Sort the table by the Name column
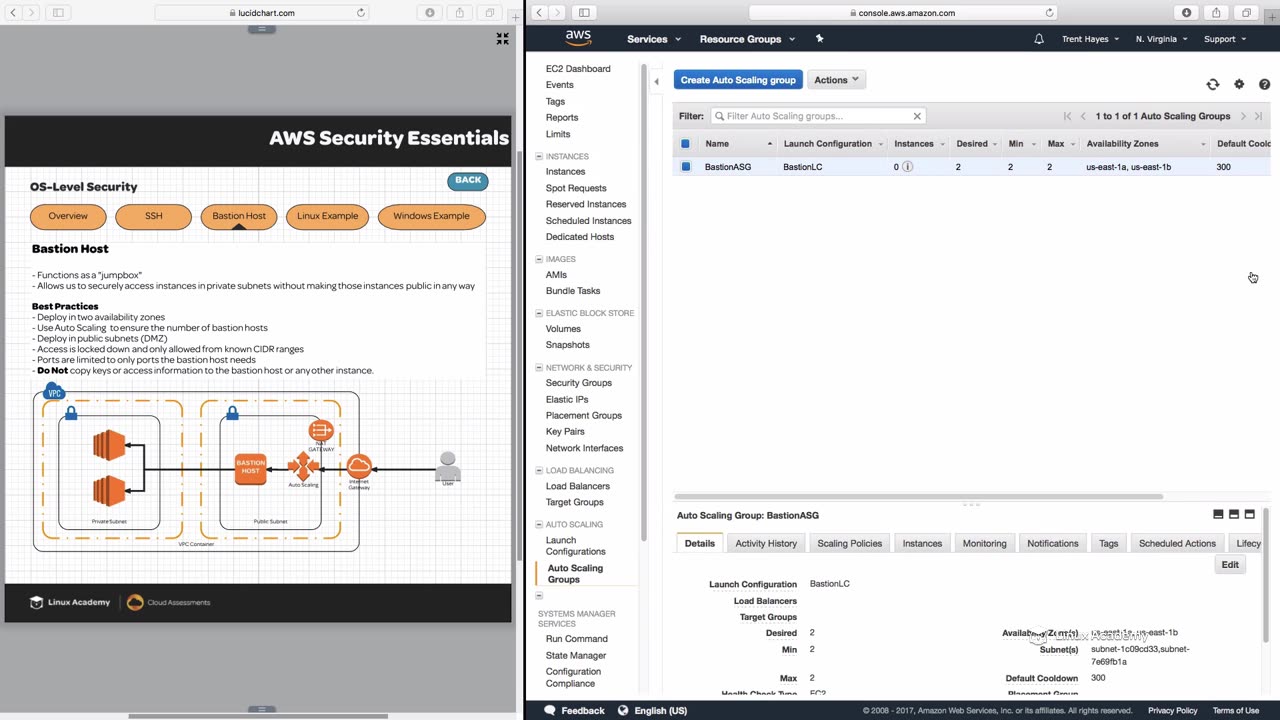1280x720 pixels. [738, 144]
